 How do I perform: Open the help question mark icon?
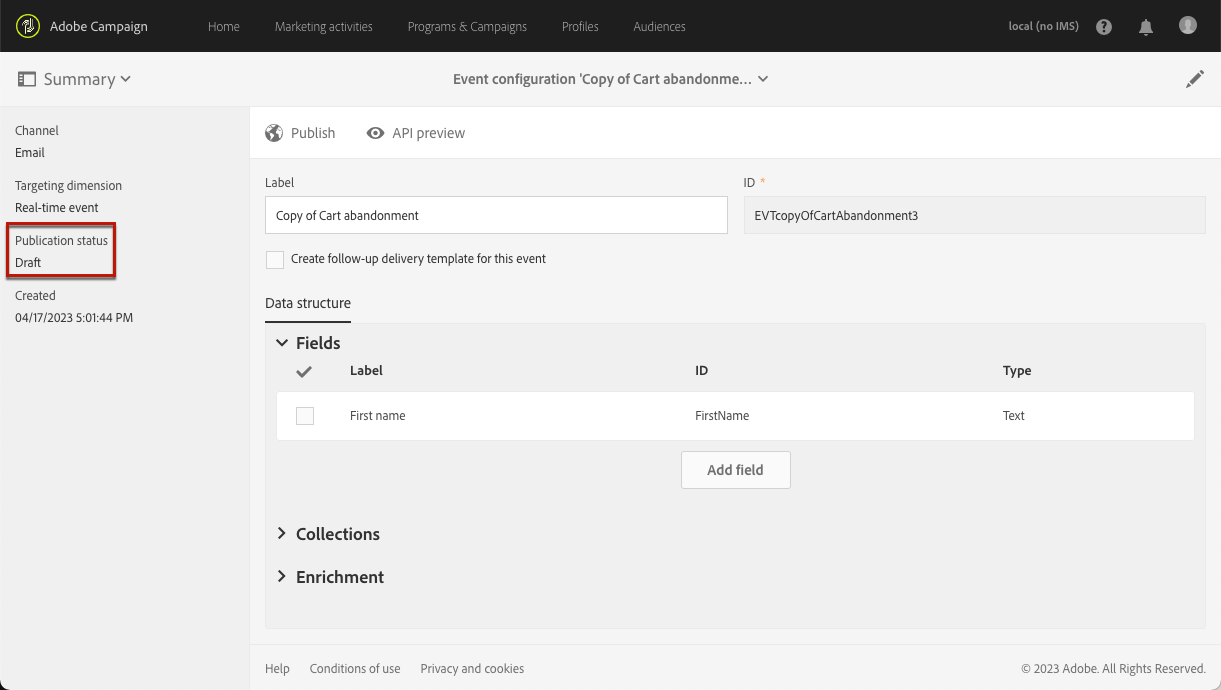tap(1104, 27)
